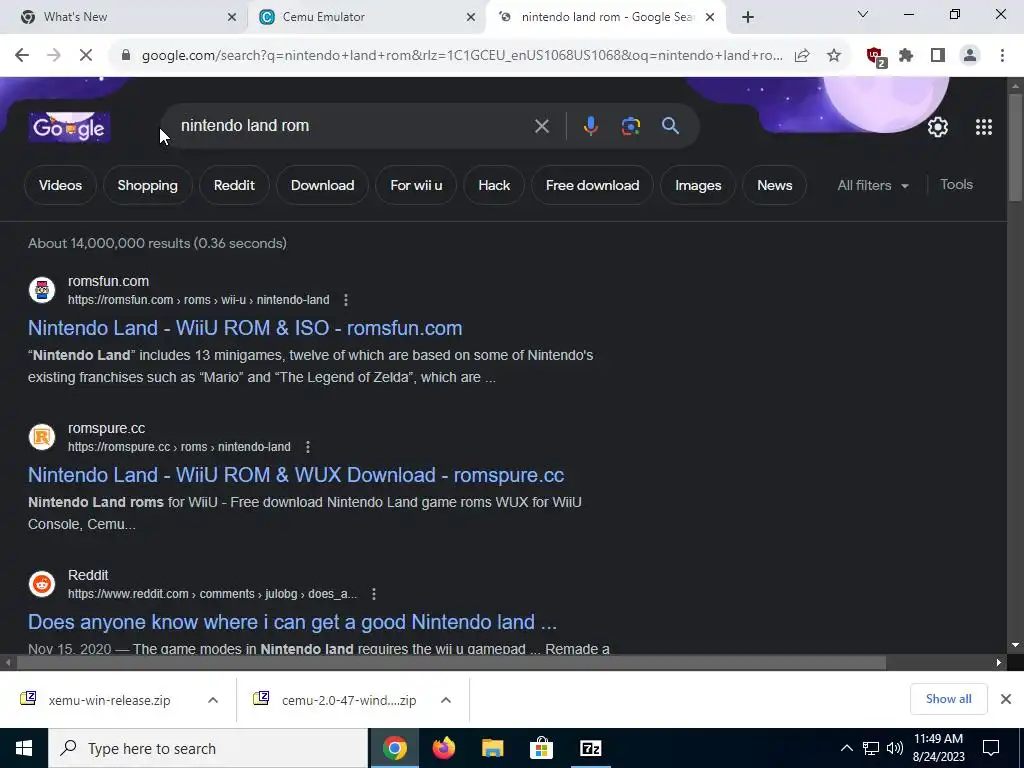Open Firefox from the taskbar

pos(443,748)
